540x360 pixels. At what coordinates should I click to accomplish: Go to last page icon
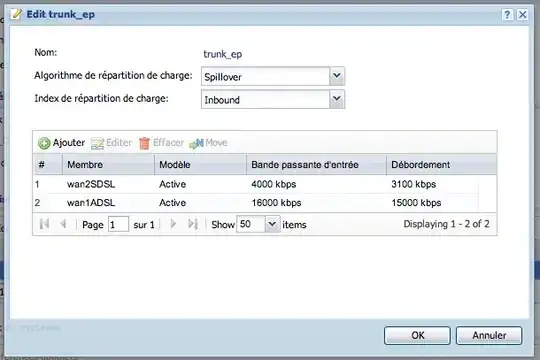(x=193, y=224)
